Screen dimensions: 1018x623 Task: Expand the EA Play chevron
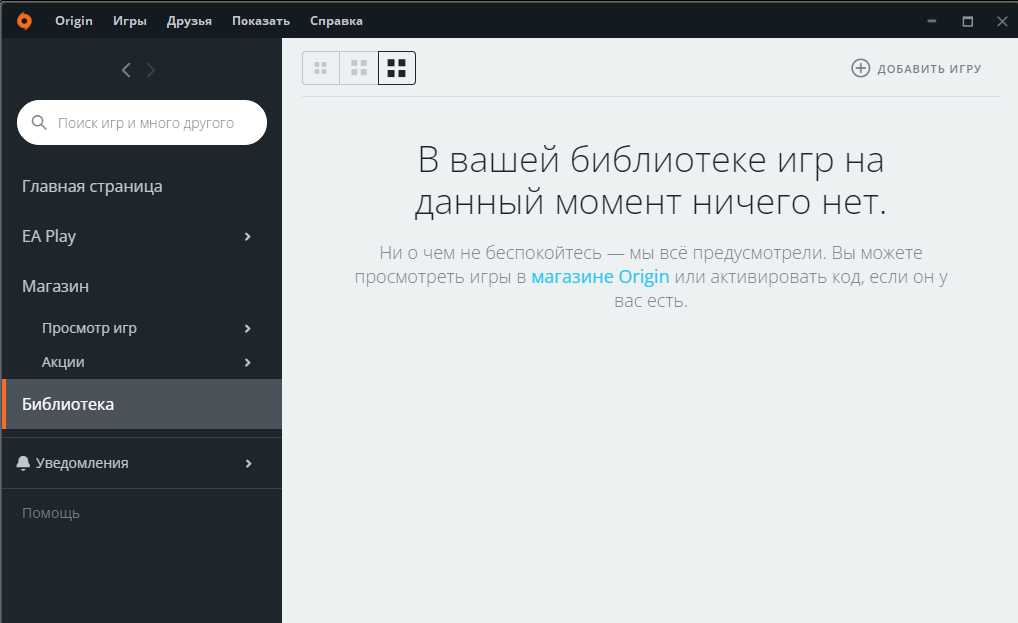tap(247, 236)
